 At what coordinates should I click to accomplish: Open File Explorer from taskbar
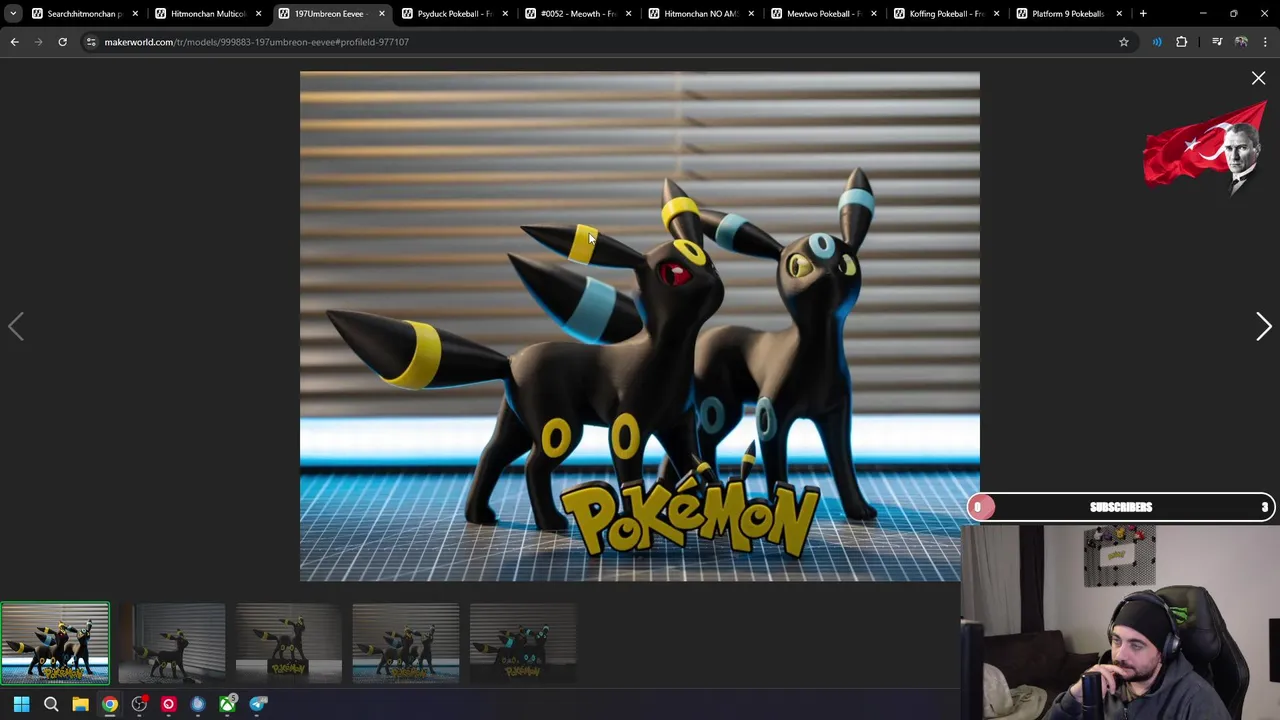[80, 704]
